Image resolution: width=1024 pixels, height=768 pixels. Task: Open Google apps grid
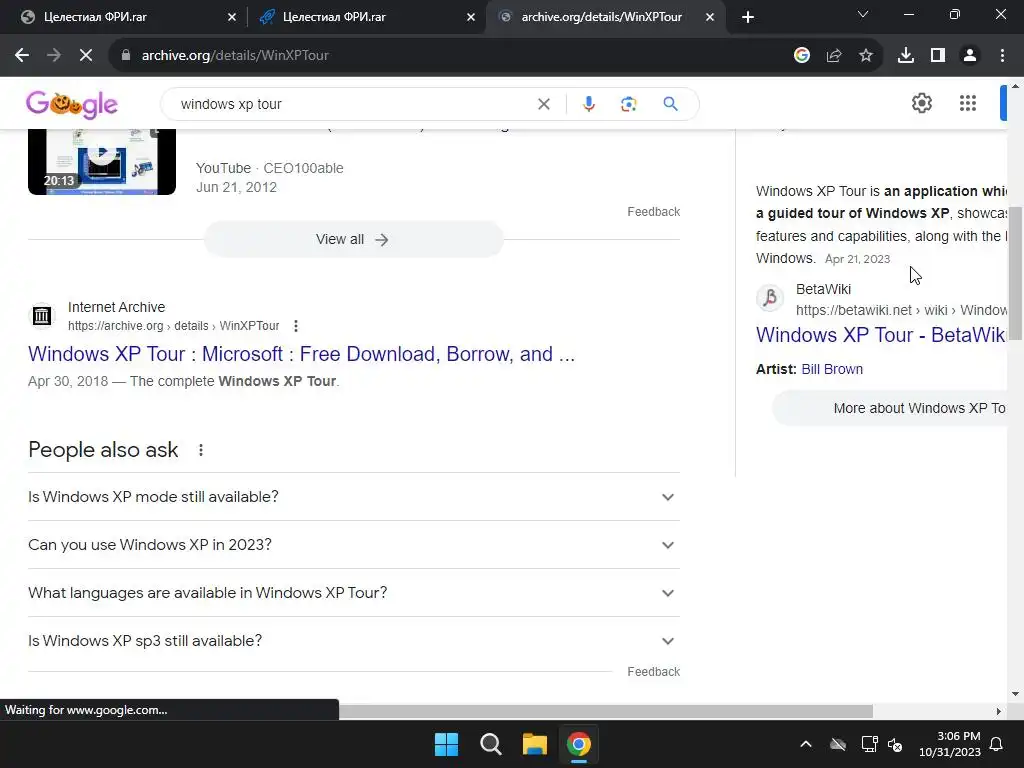[x=968, y=103]
